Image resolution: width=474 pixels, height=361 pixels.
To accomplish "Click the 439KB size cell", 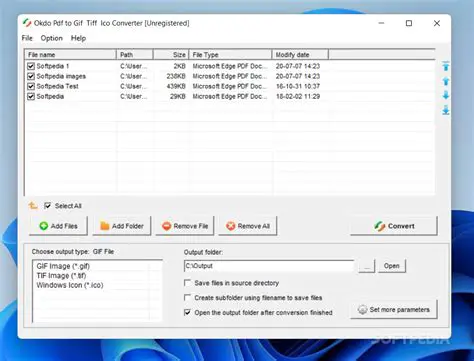I will click(176, 86).
